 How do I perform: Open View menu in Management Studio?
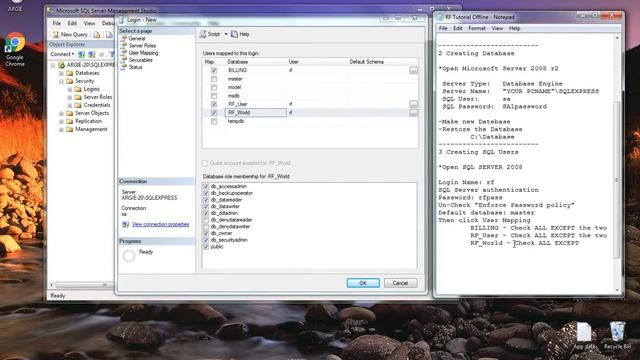89,23
